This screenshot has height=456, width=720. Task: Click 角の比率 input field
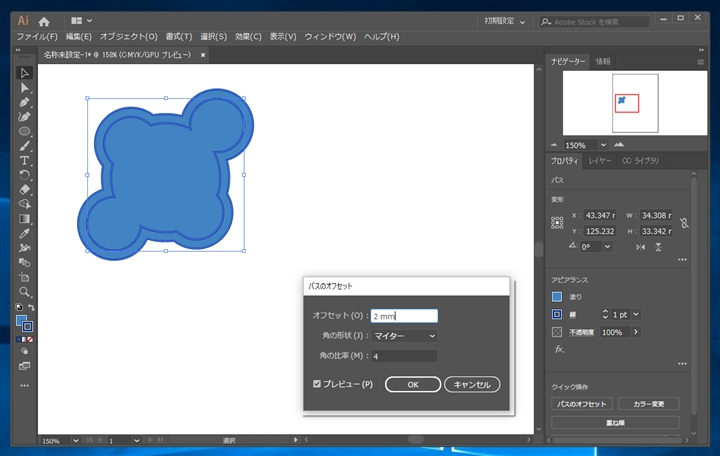[404, 356]
